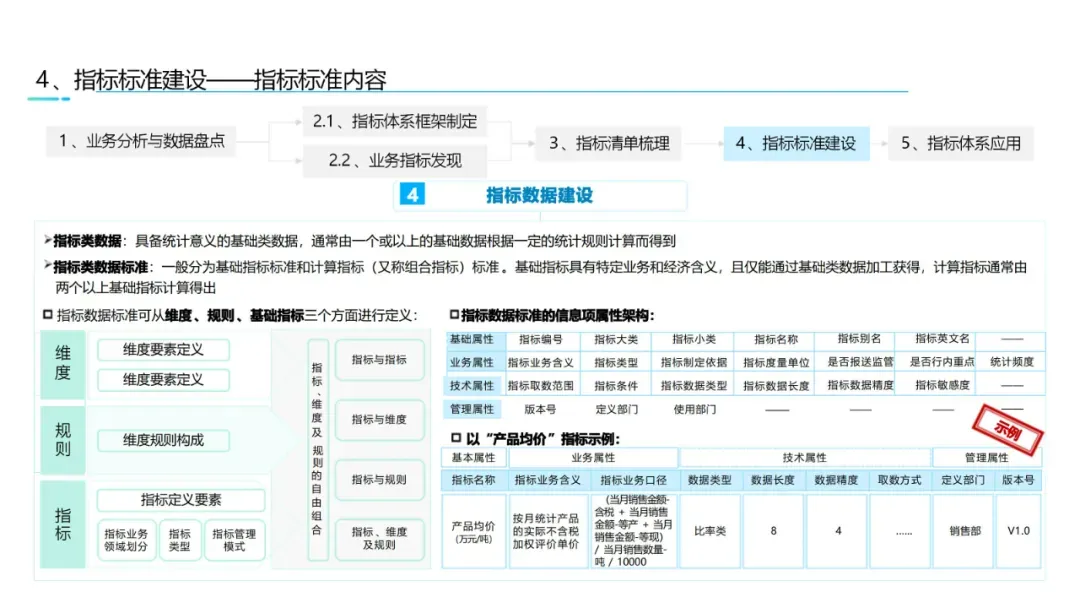The image size is (1080, 608).
Task: Select step '5、指标体系应用'
Action: pyautogui.click(x=961, y=143)
